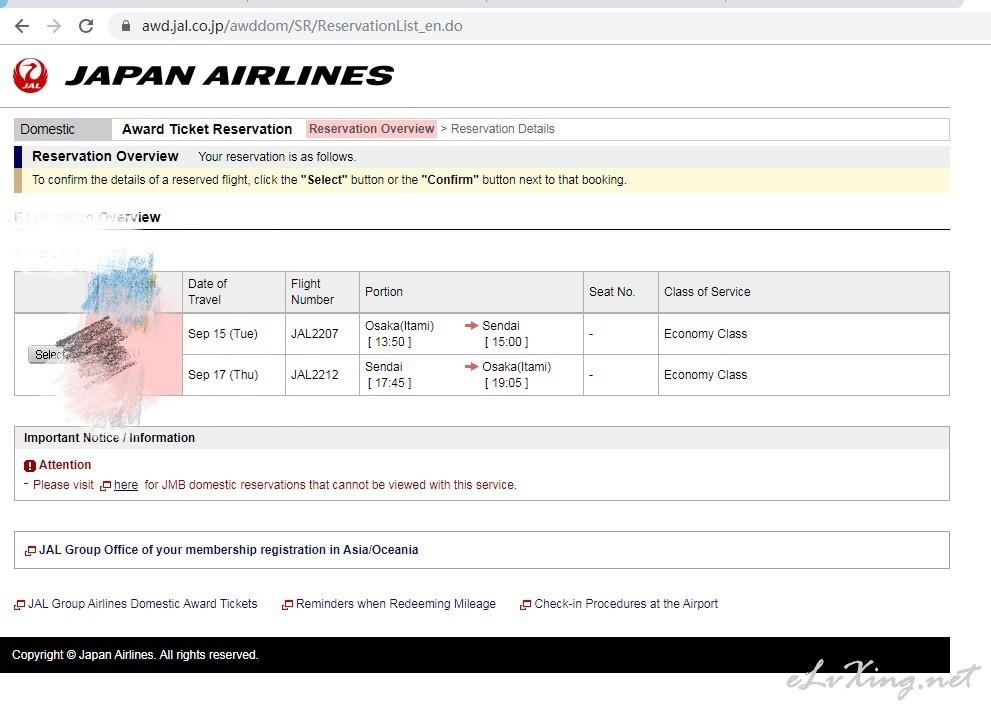Open Check-in Procedures at the Airport link
Screen dimensions: 991x712
pyautogui.click(x=626, y=604)
